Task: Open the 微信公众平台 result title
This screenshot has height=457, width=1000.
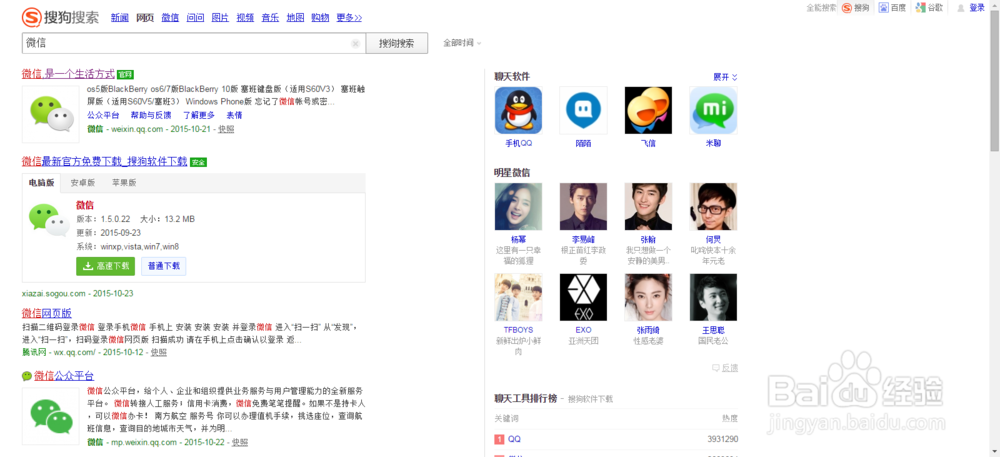Action: [x=64, y=375]
